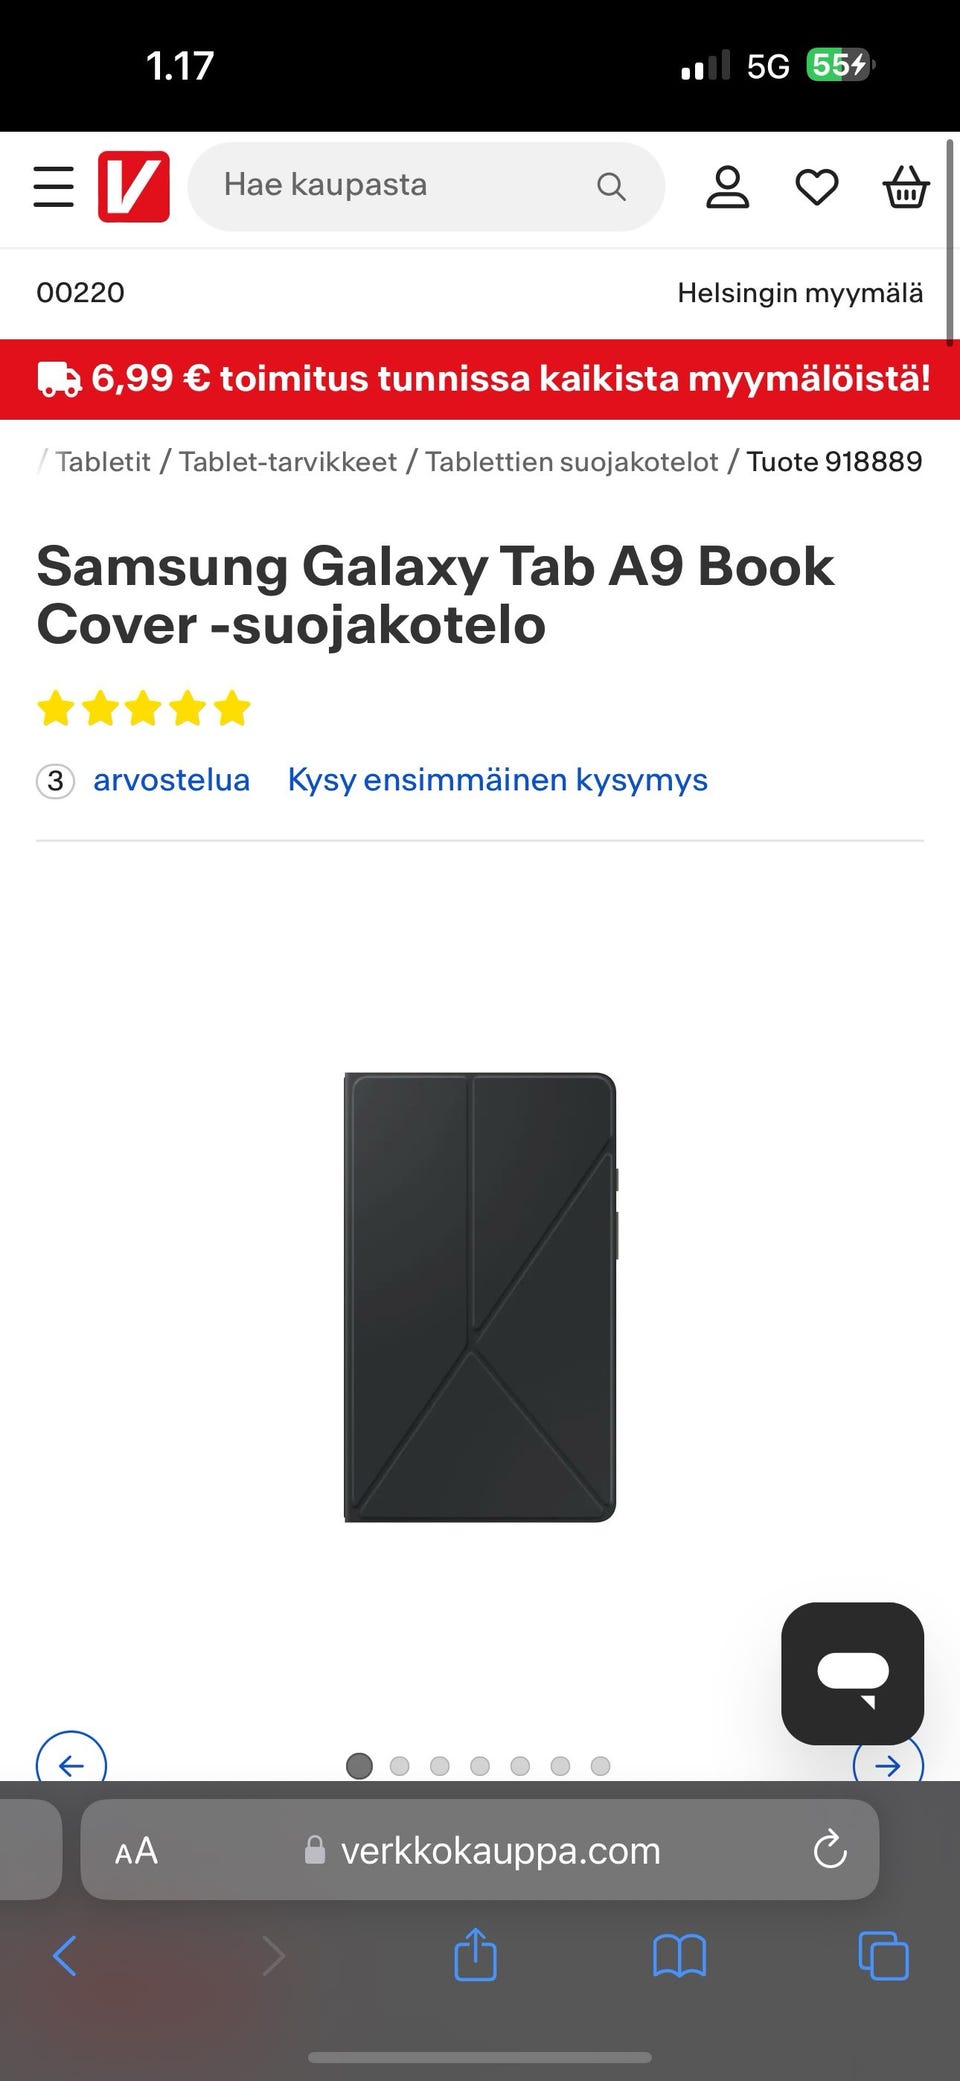Select the last image carousel dot
960x2081 pixels.
(600, 1766)
